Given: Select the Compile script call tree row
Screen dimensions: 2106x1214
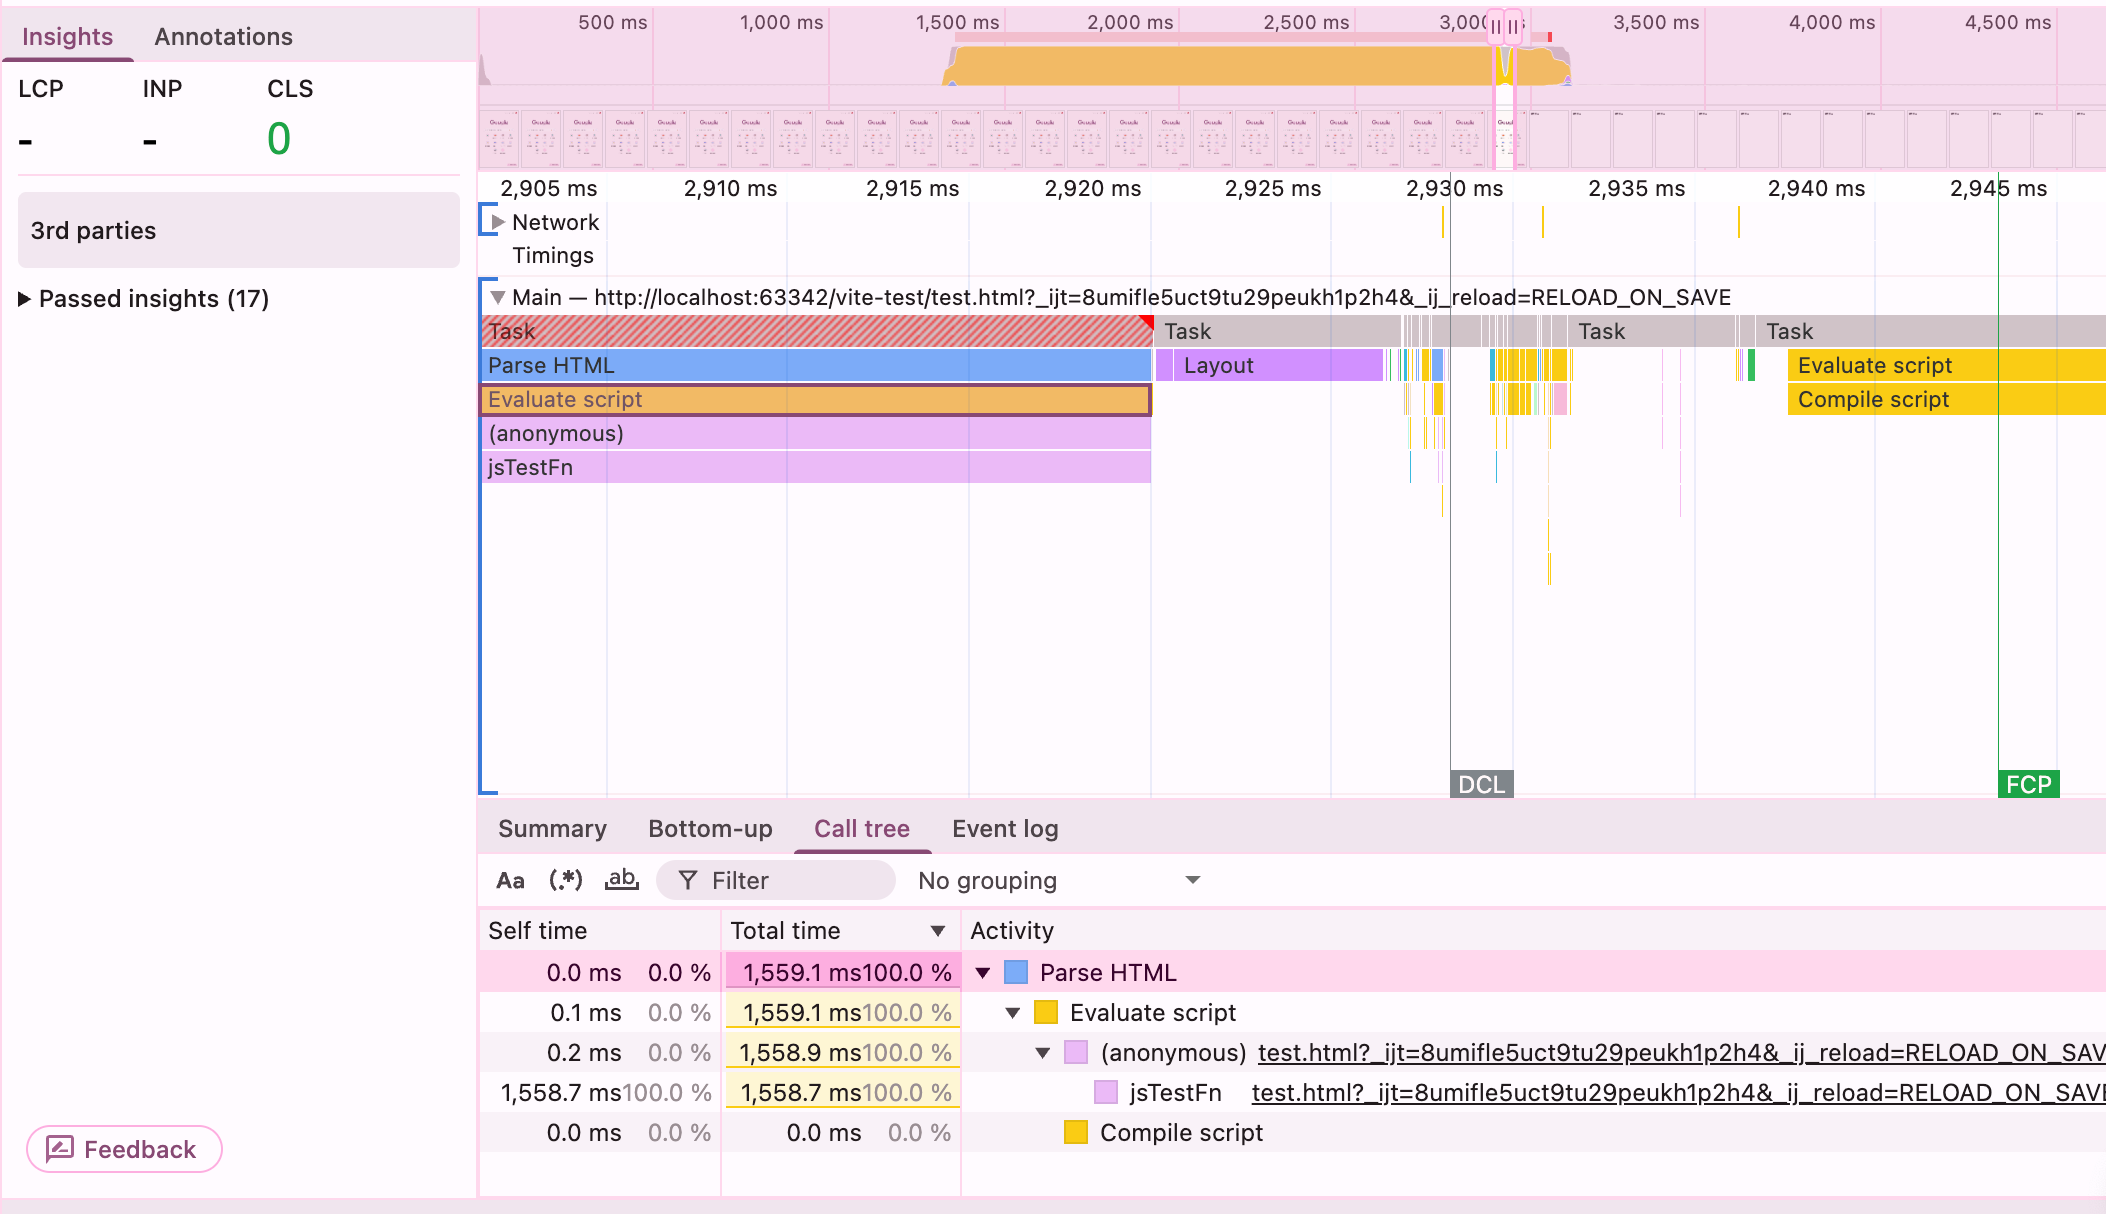Looking at the screenshot, I should (1292, 1133).
